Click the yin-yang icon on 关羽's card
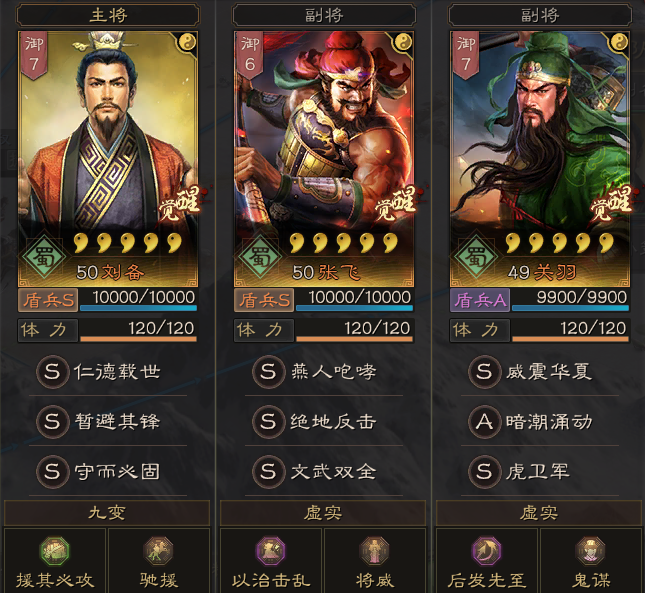Image resolution: width=645 pixels, height=593 pixels. 619,42
